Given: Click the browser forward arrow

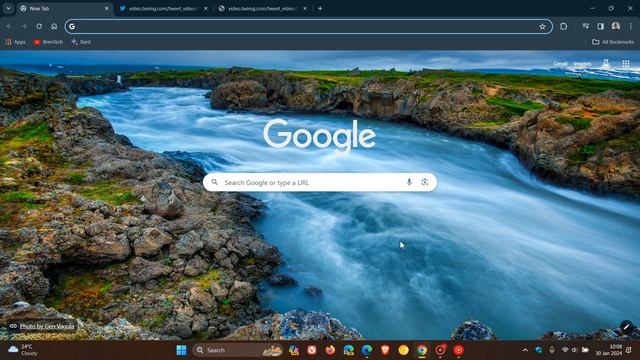Looking at the screenshot, I should coord(24,27).
